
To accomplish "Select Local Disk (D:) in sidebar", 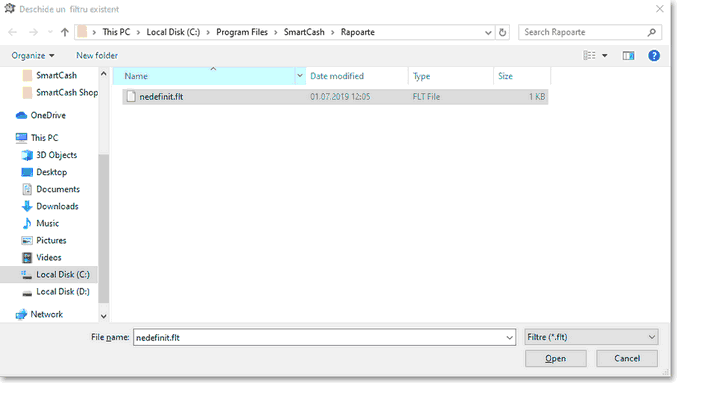I will (x=56, y=292).
